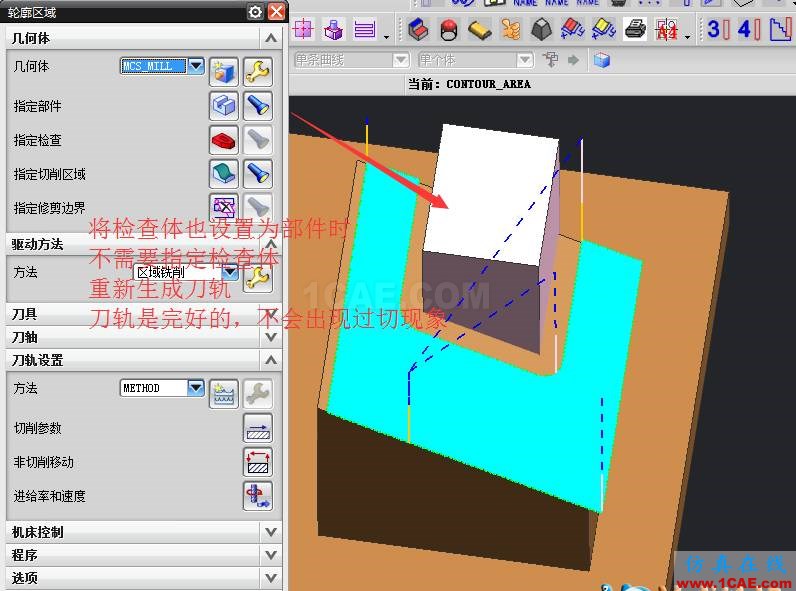The image size is (796, 591).
Task: Display cut area with flashlight in 指定切削区域 row
Action: click(258, 174)
